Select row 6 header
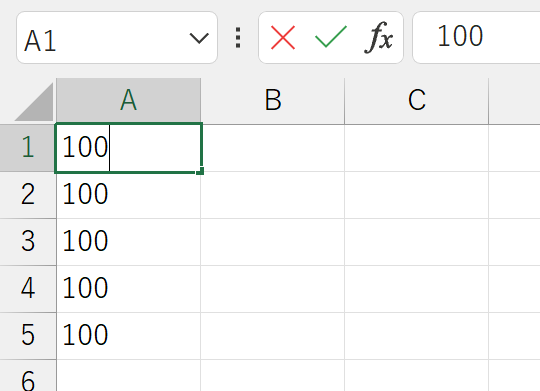The height and width of the screenshot is (391, 540). point(28,375)
